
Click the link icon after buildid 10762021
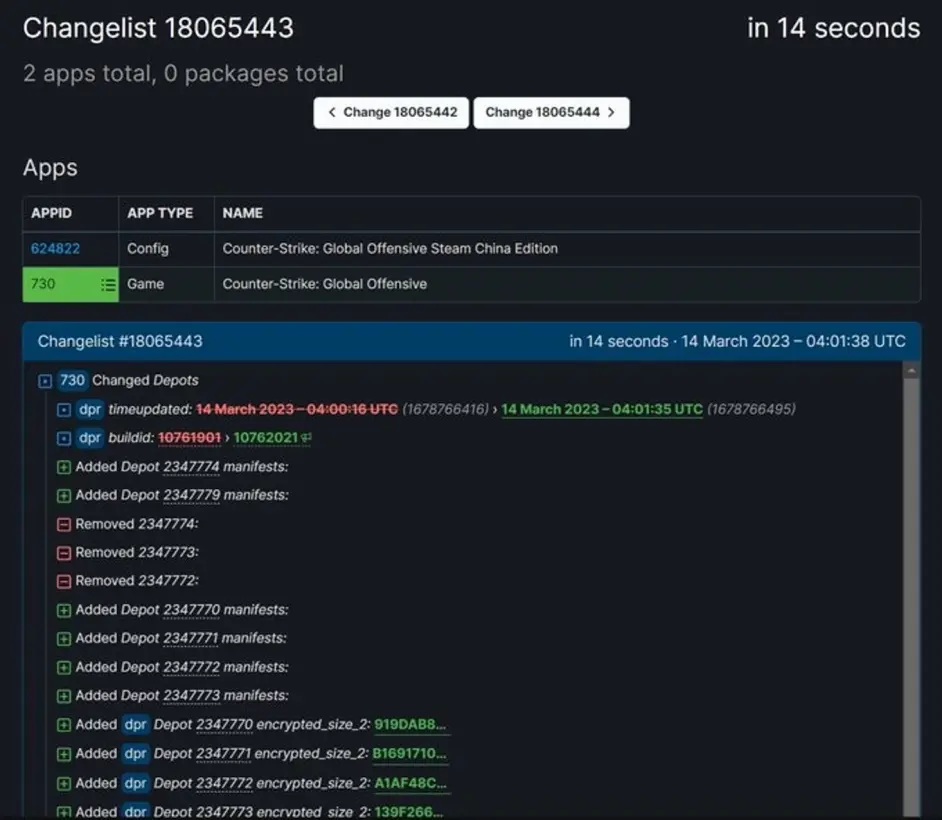click(305, 438)
